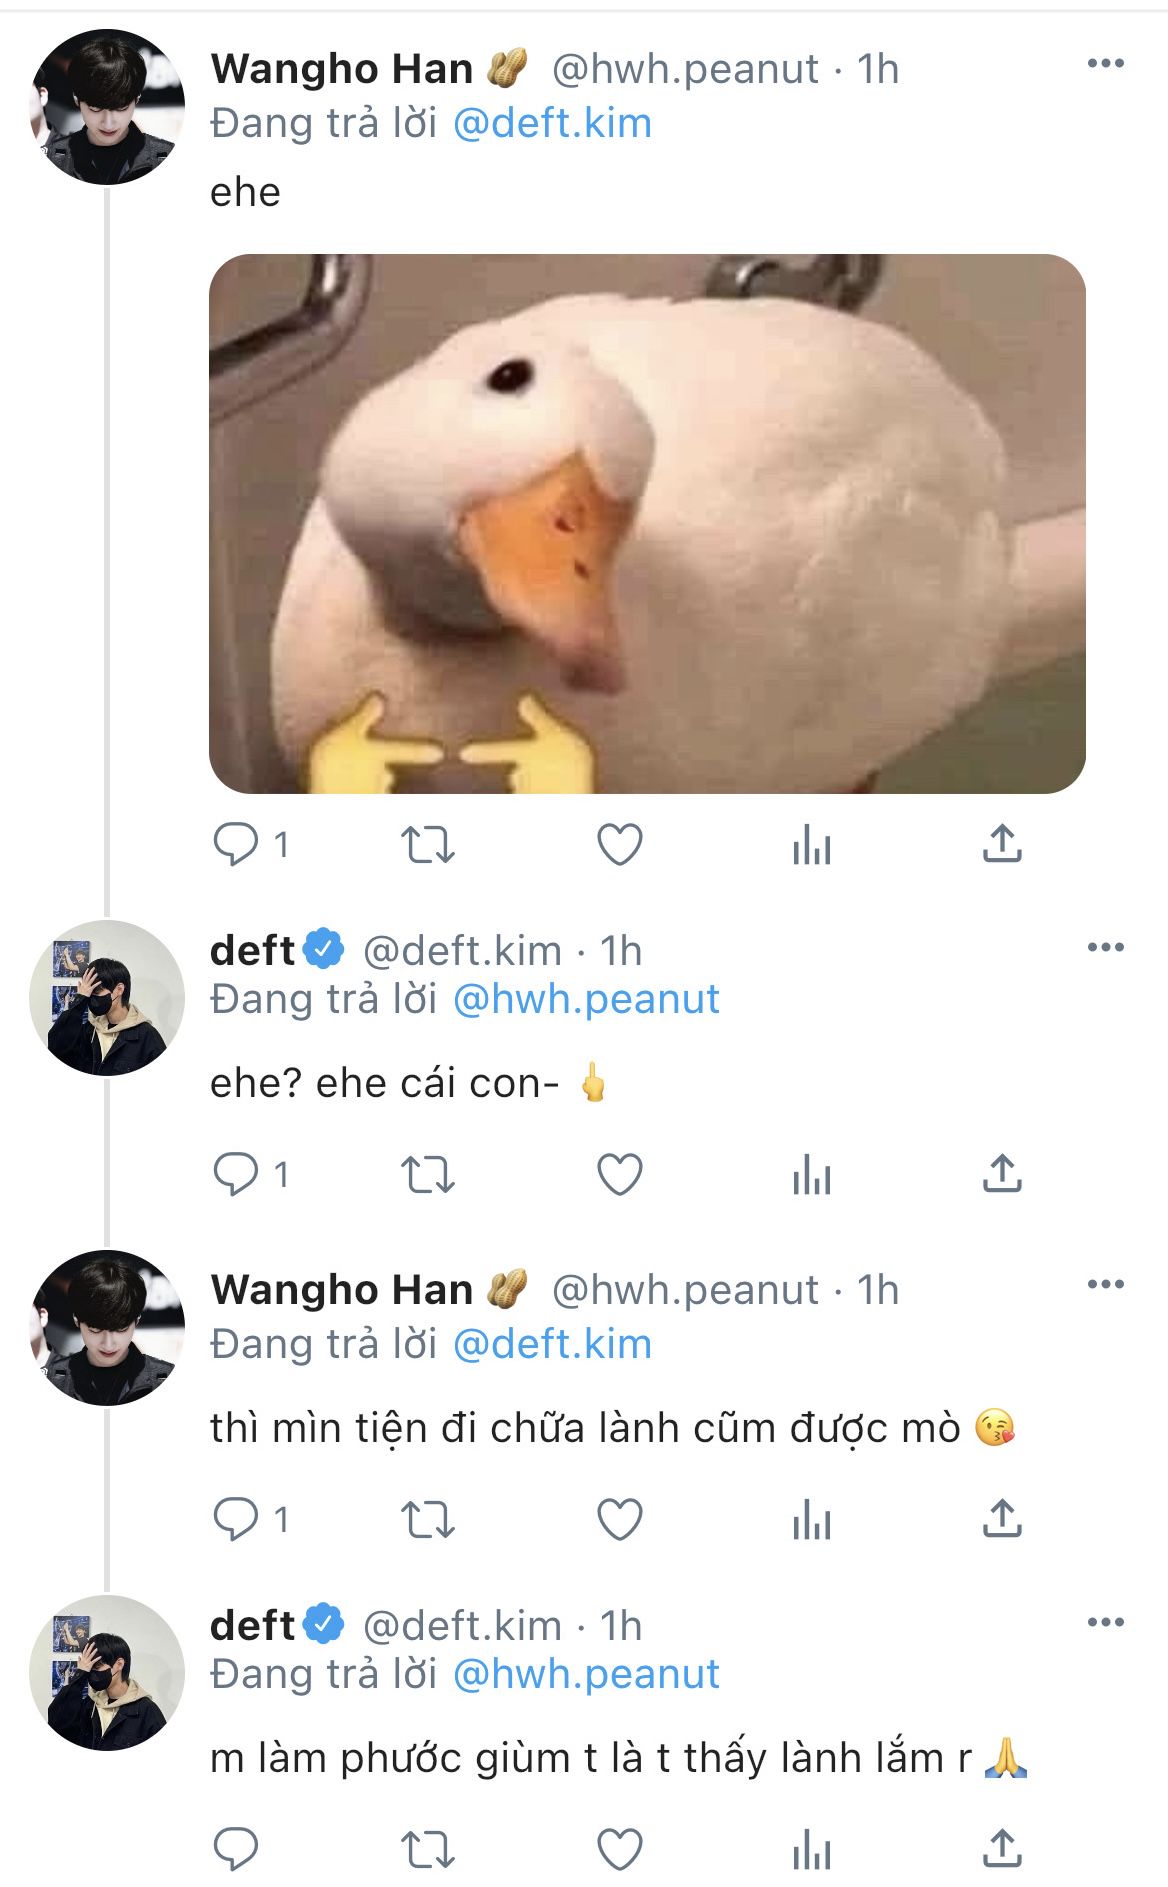Image resolution: width=1168 pixels, height=1887 pixels.
Task: Open Wangho Han's avatar on the first tweet
Action: pyautogui.click(x=108, y=107)
